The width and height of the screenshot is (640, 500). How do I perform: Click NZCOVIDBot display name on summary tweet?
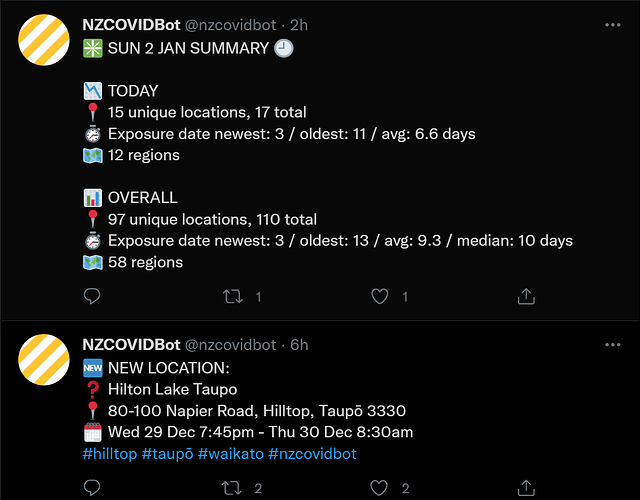point(131,24)
